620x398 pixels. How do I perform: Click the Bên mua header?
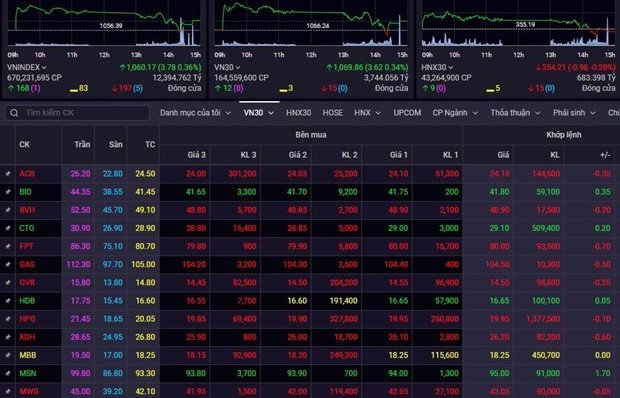tap(311, 135)
